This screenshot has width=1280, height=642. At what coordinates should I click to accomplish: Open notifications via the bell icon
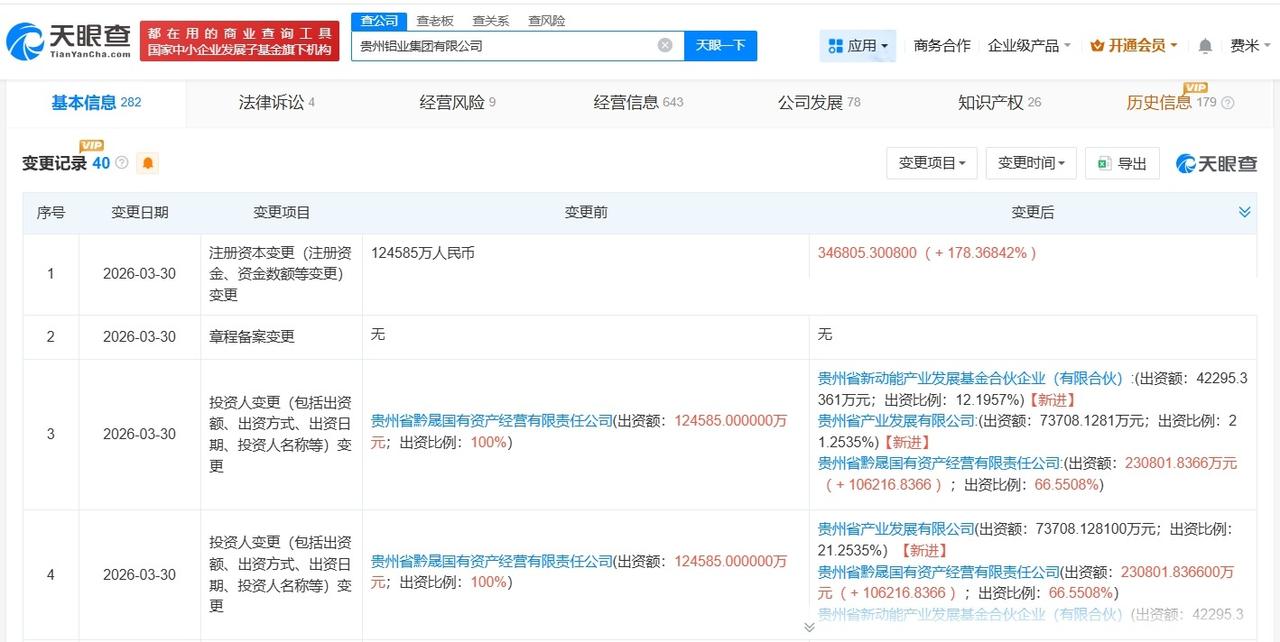click(1204, 45)
